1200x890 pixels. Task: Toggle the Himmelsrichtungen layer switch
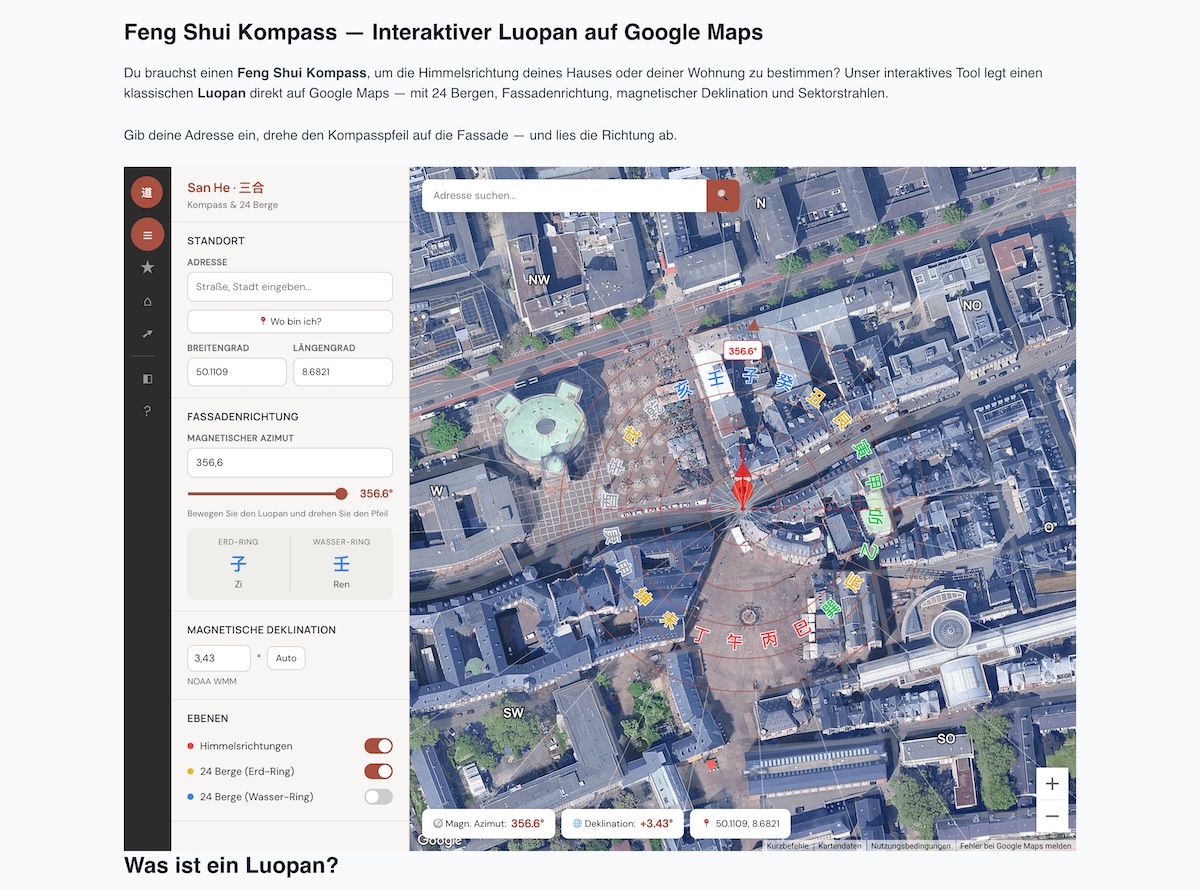pyautogui.click(x=378, y=746)
